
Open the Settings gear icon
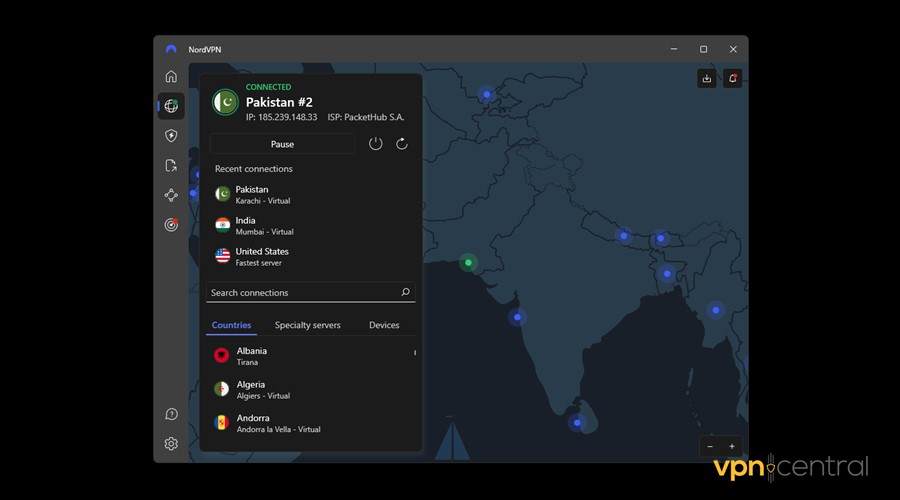click(x=171, y=444)
